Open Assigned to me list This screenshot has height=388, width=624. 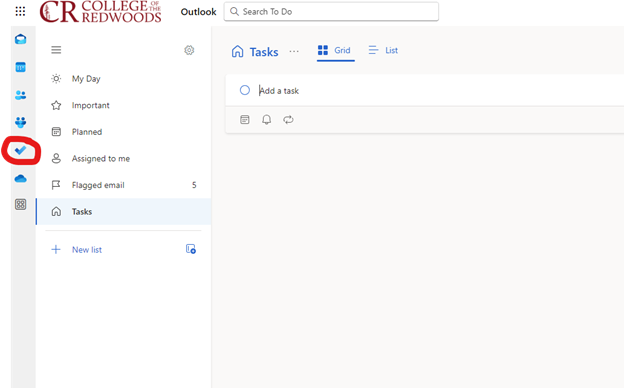click(123, 158)
